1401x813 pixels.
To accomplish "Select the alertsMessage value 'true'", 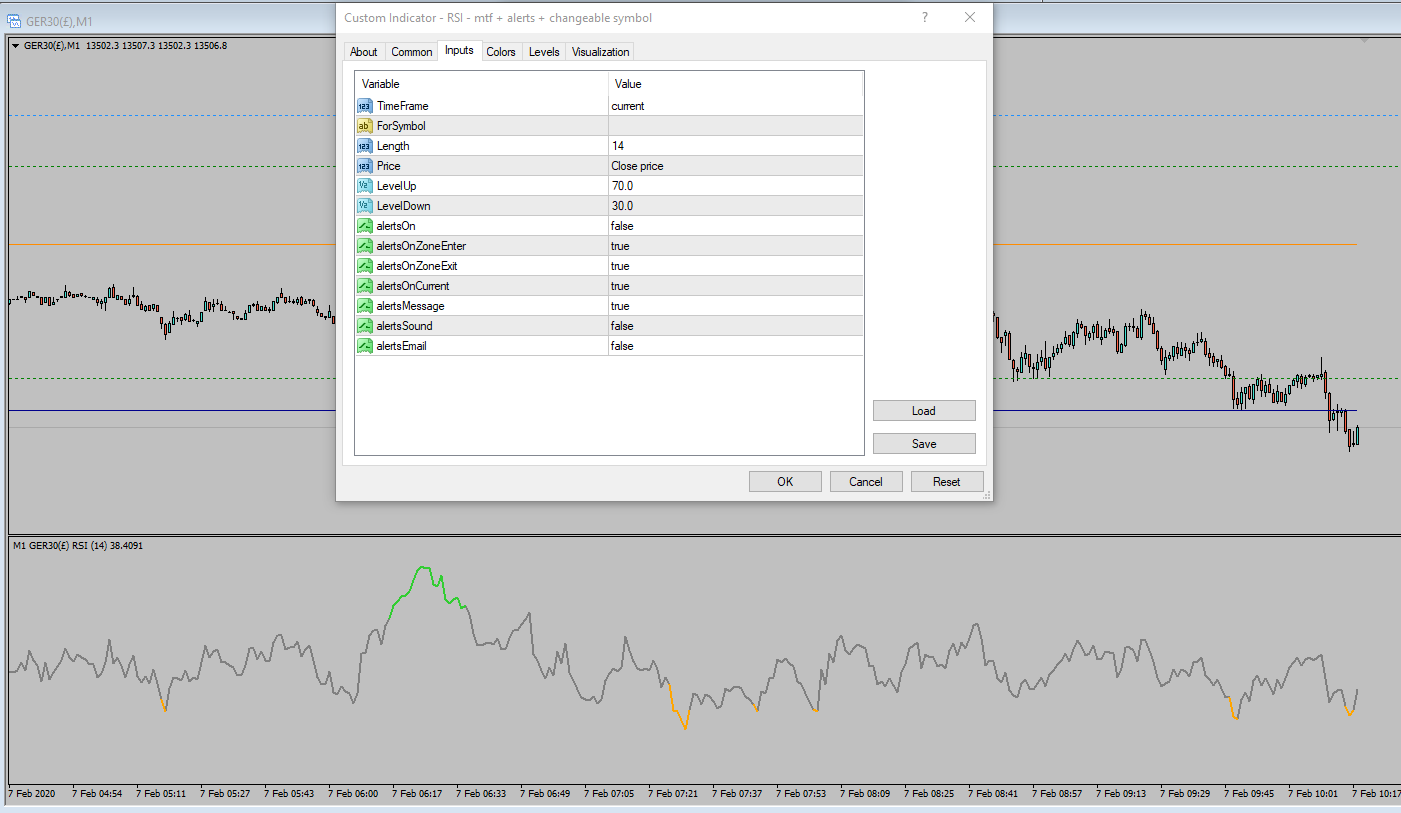I will point(620,306).
